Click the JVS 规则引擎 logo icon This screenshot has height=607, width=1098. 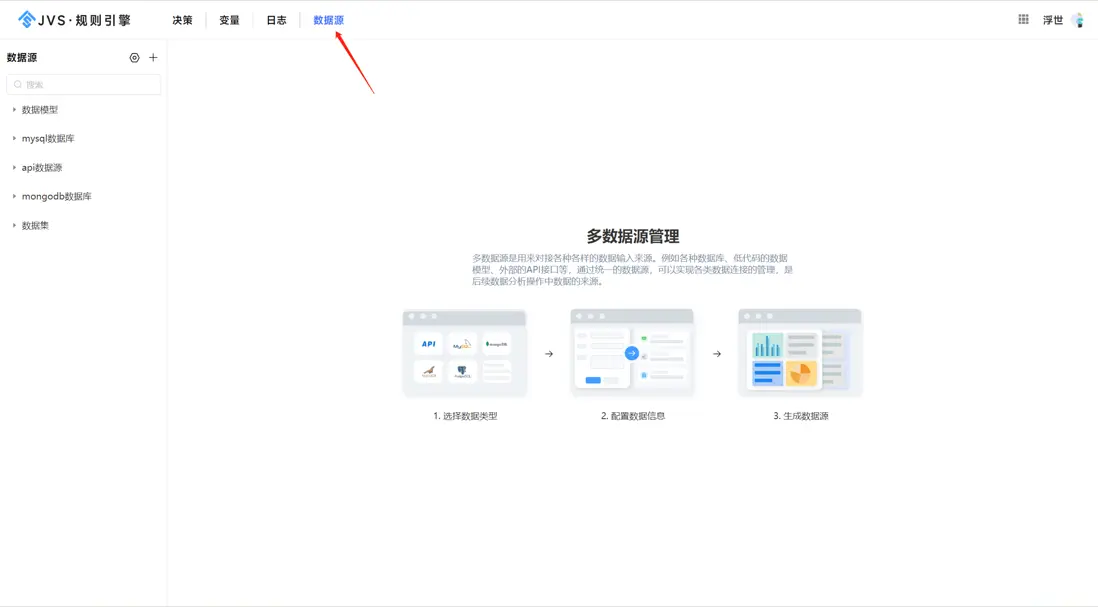(24, 18)
